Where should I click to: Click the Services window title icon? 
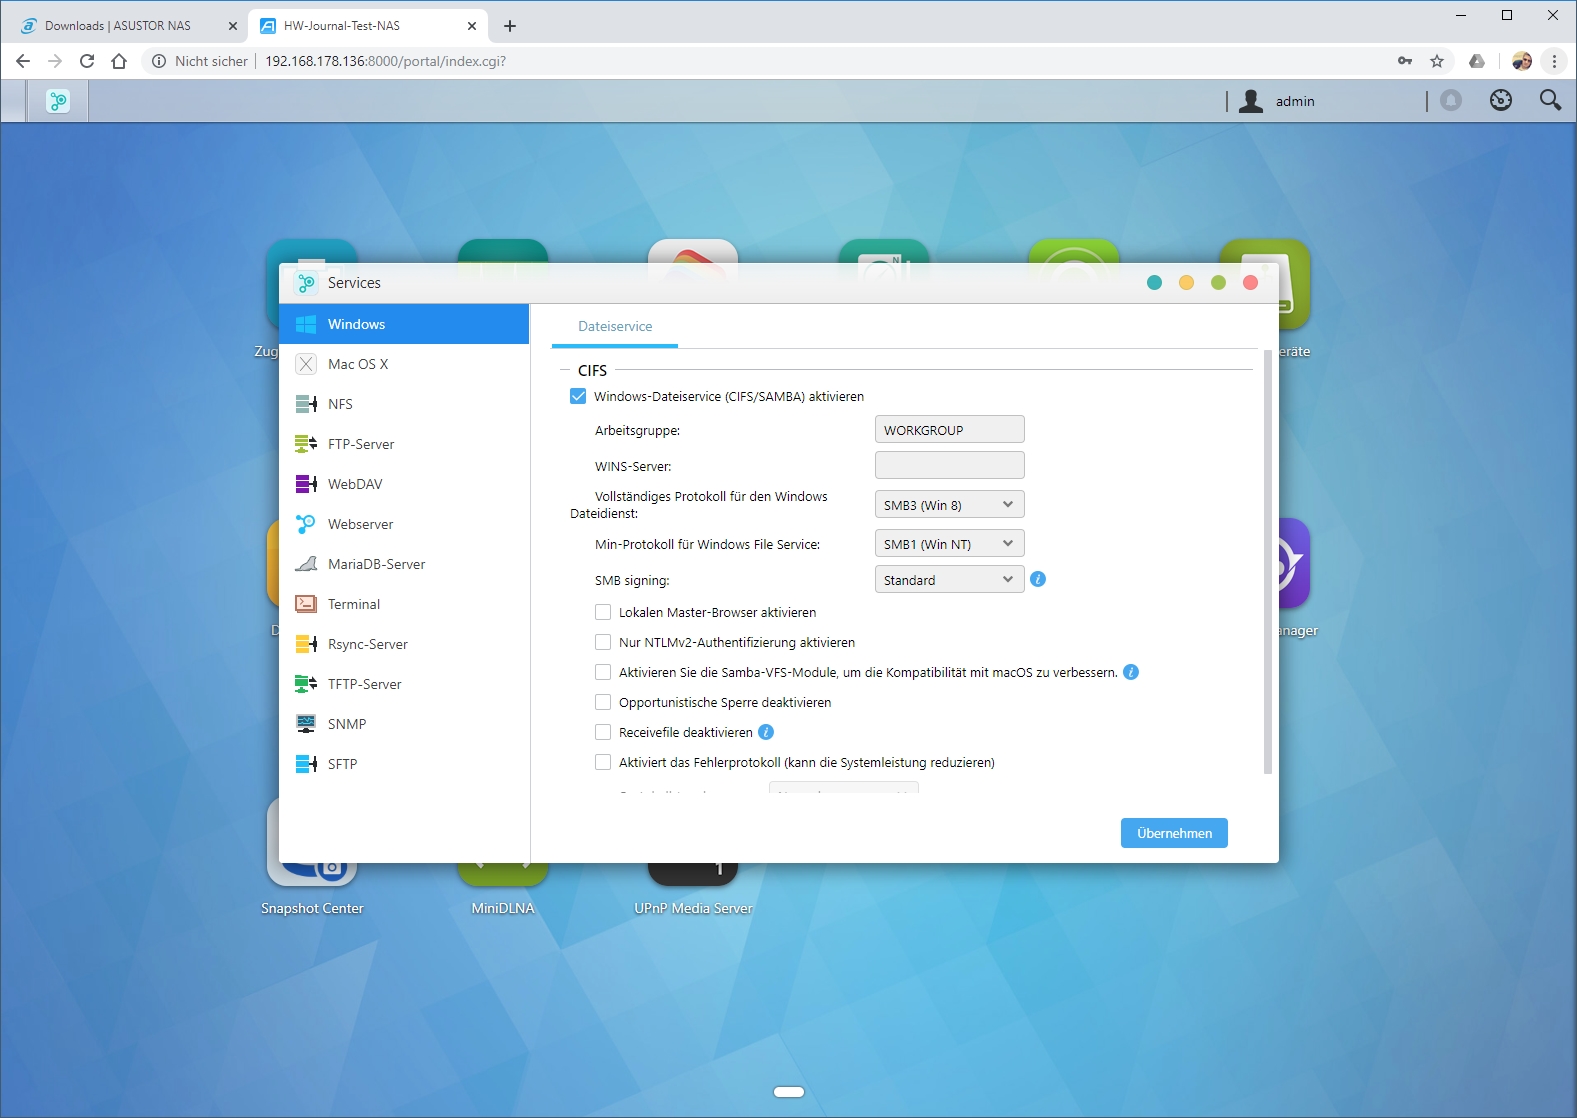click(x=306, y=283)
